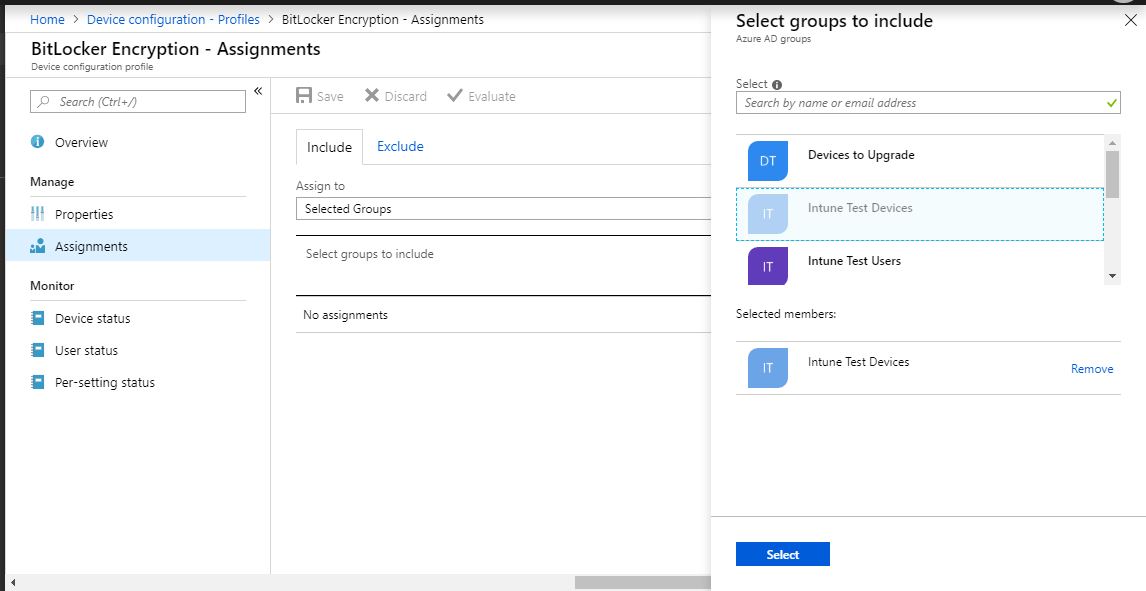The width and height of the screenshot is (1146, 591).
Task: Click the Evaluate checkmark icon
Action: (x=455, y=96)
